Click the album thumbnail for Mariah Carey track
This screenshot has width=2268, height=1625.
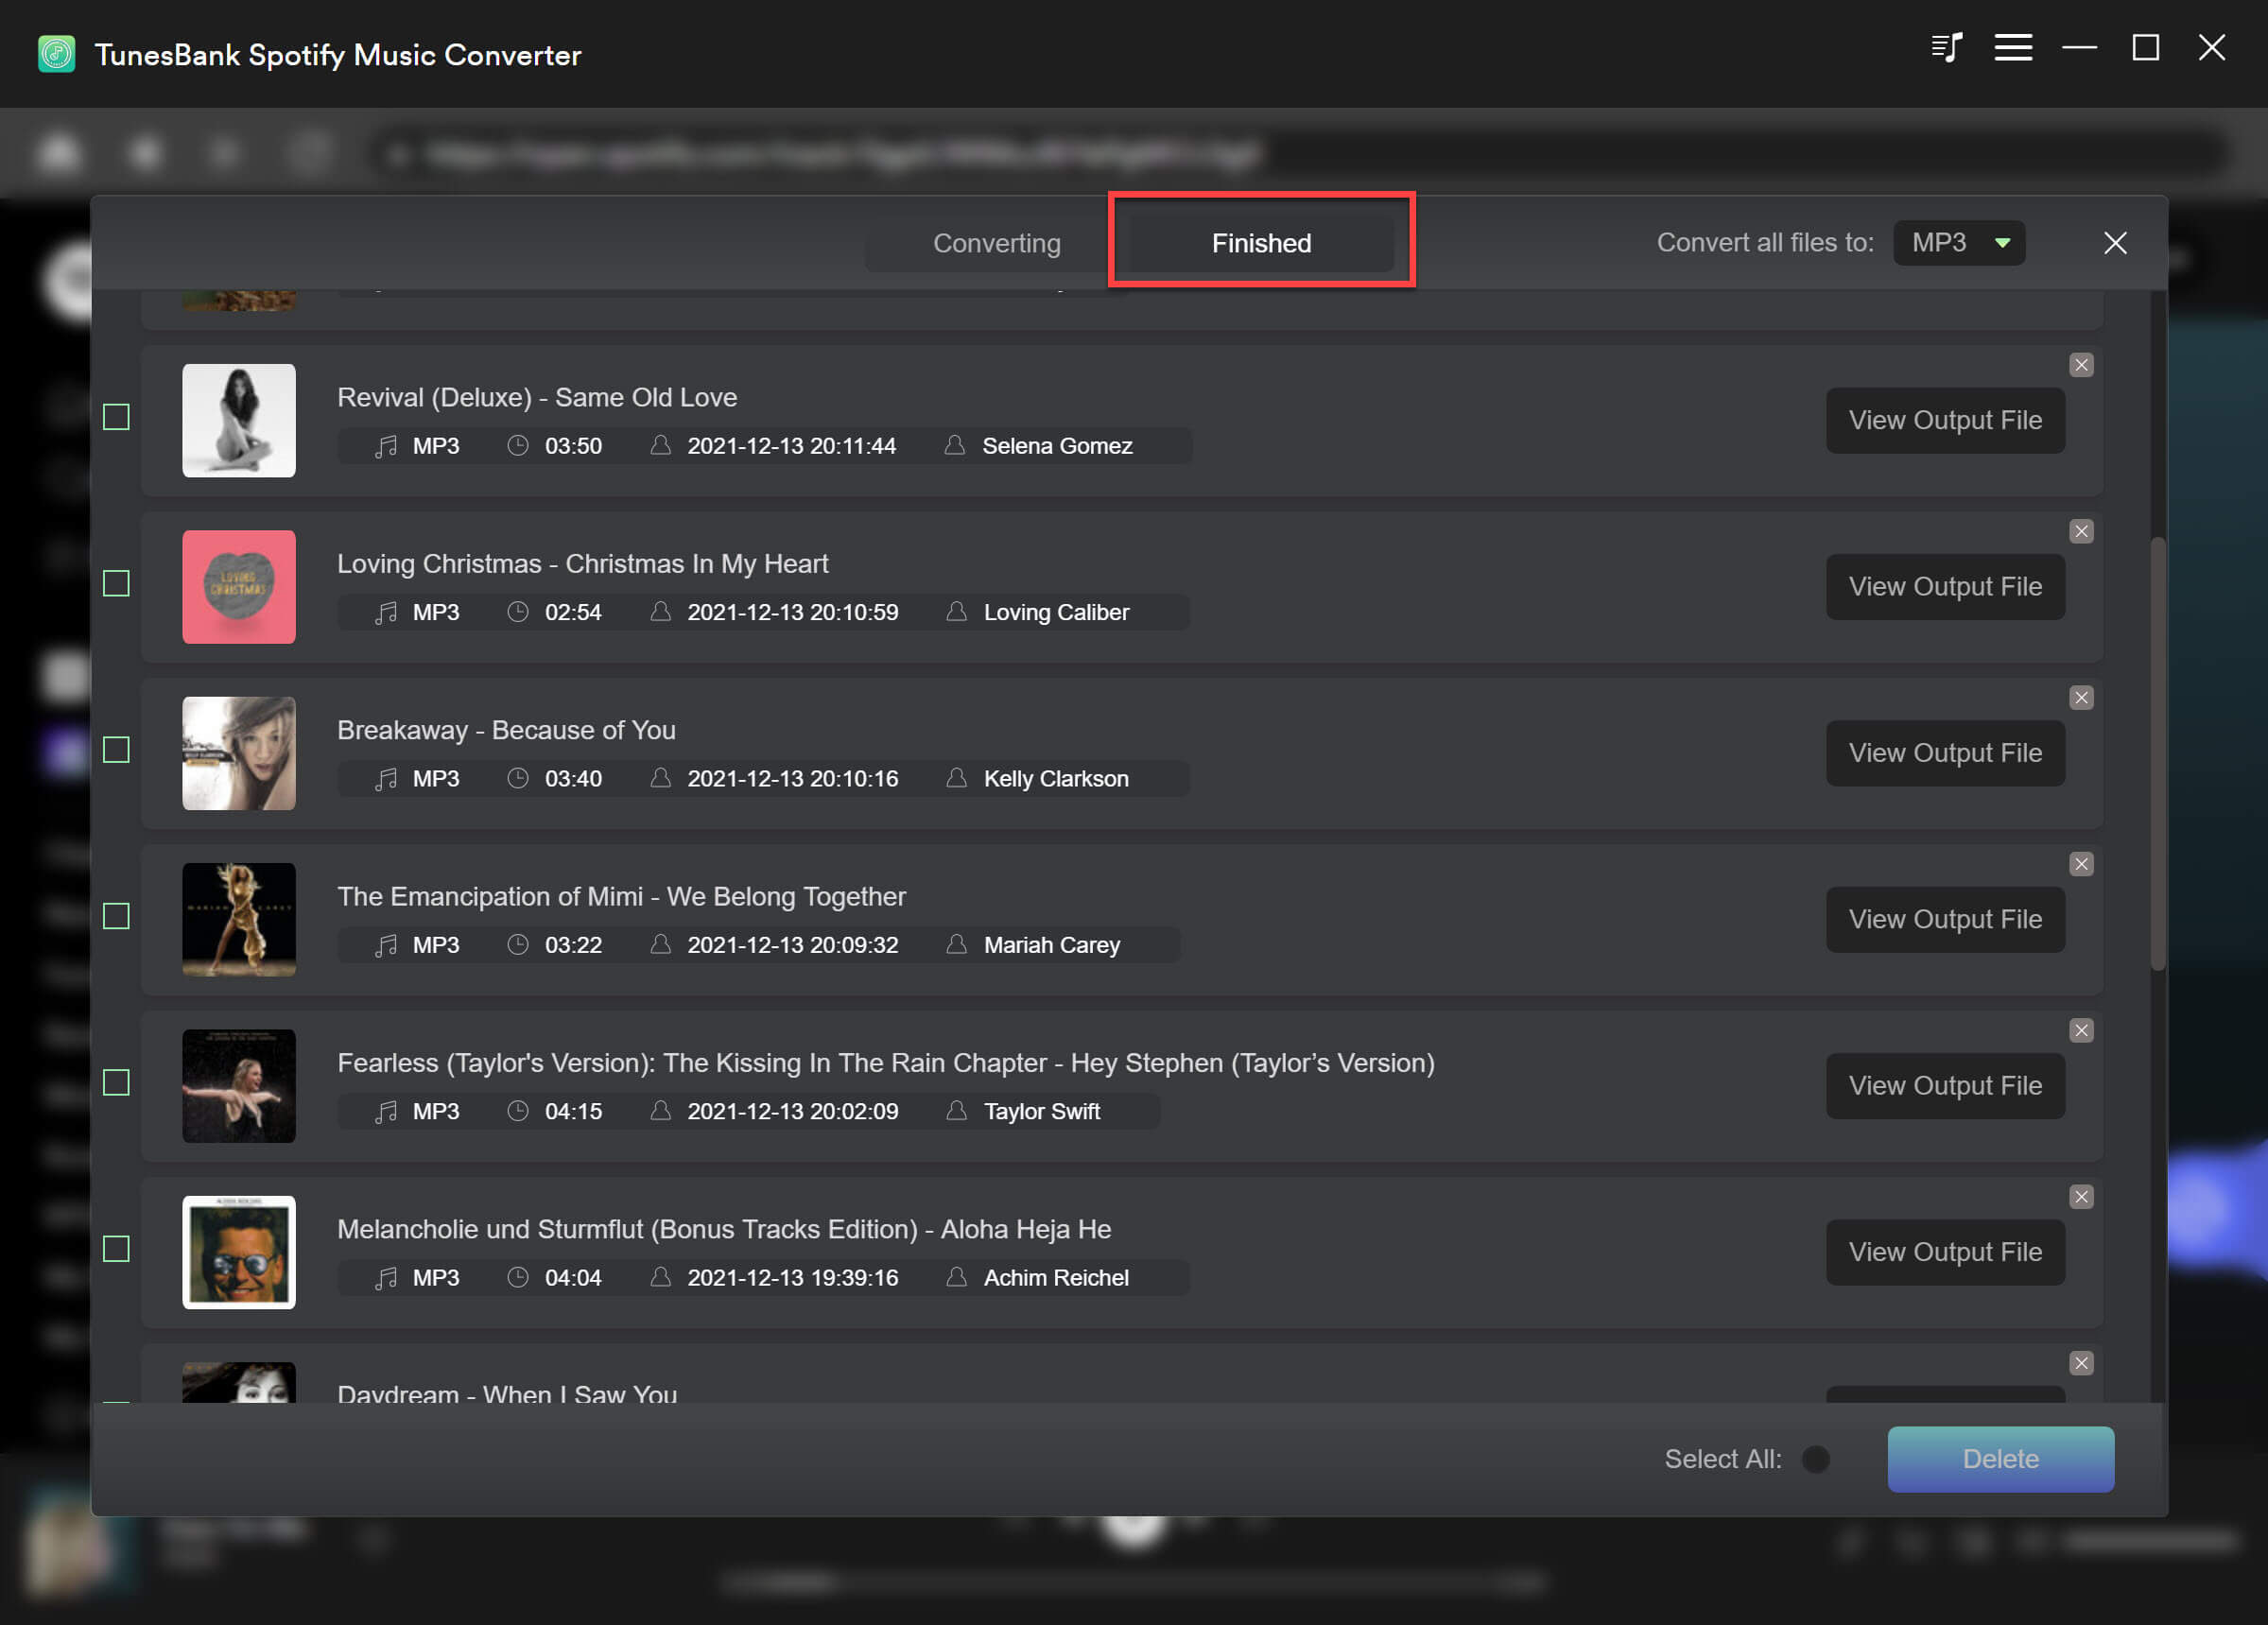click(239, 918)
